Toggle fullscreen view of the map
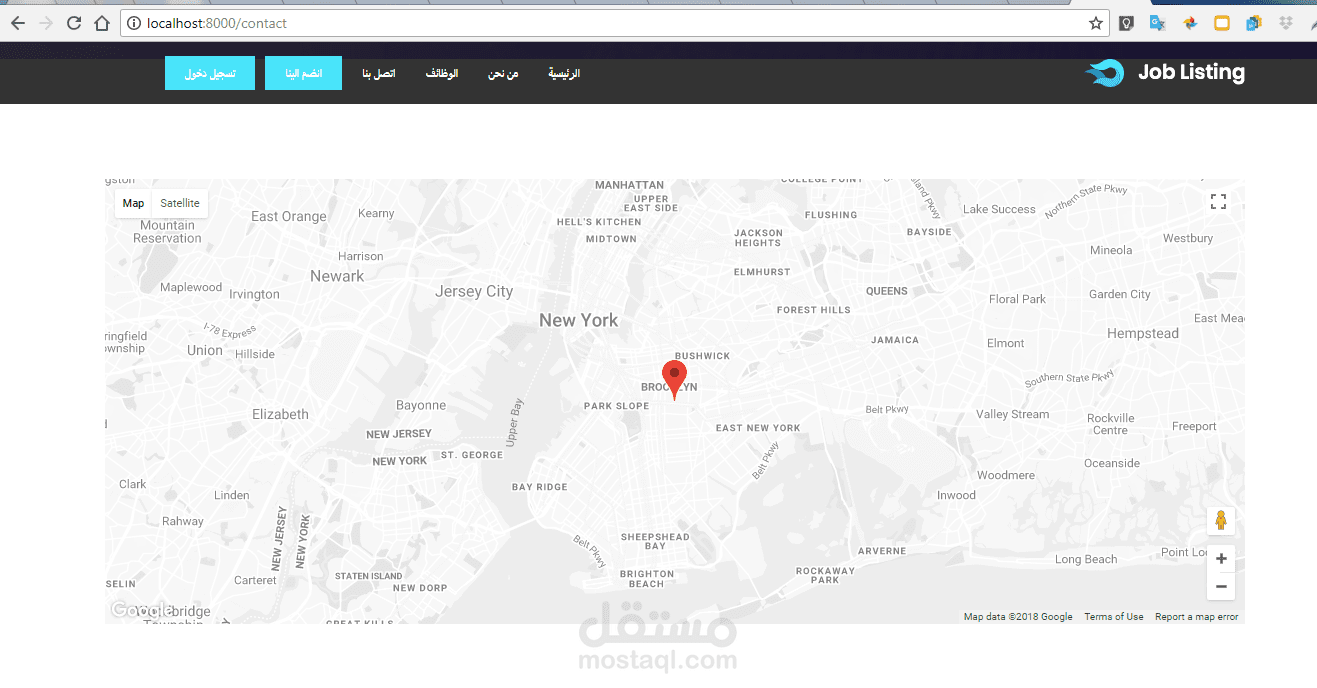Image resolution: width=1317 pixels, height=688 pixels. point(1218,202)
